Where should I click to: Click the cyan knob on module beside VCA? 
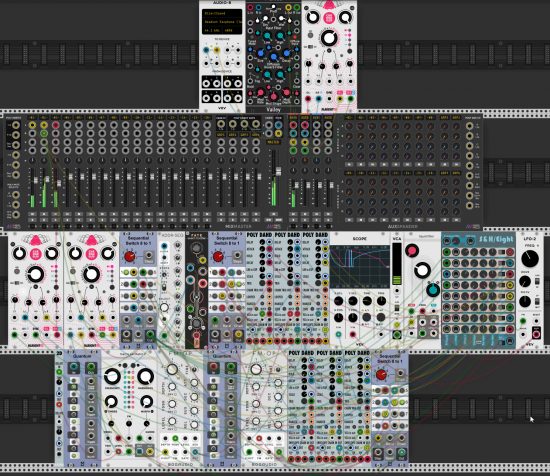(433, 290)
